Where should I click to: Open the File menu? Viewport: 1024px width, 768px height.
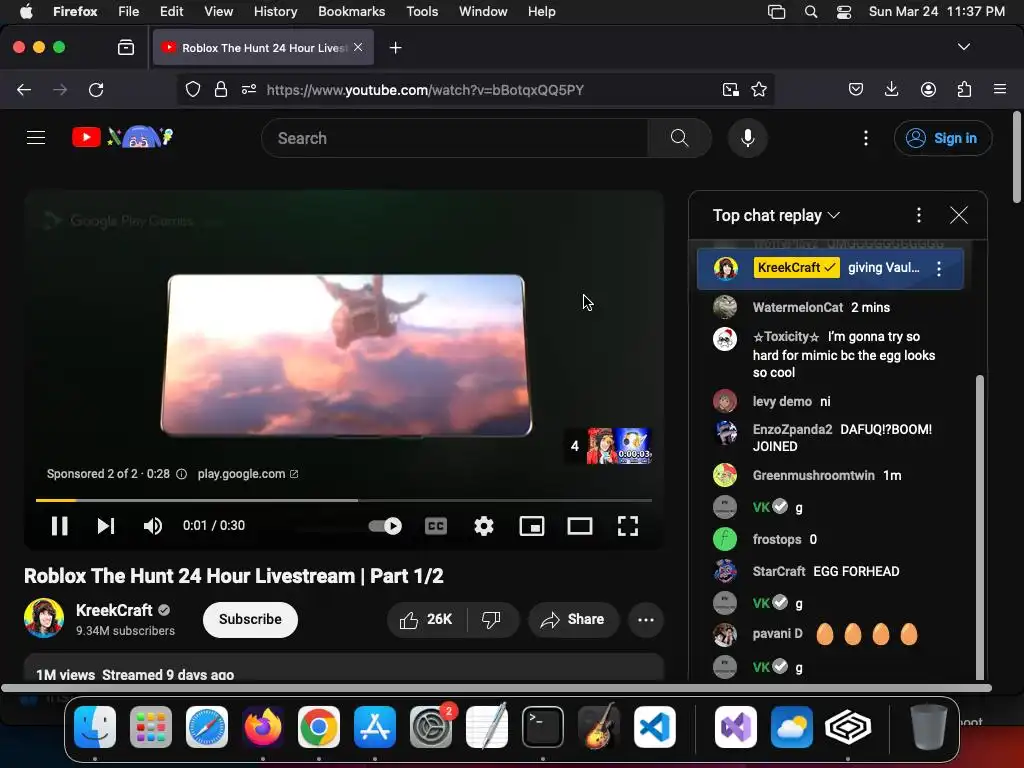(x=128, y=12)
